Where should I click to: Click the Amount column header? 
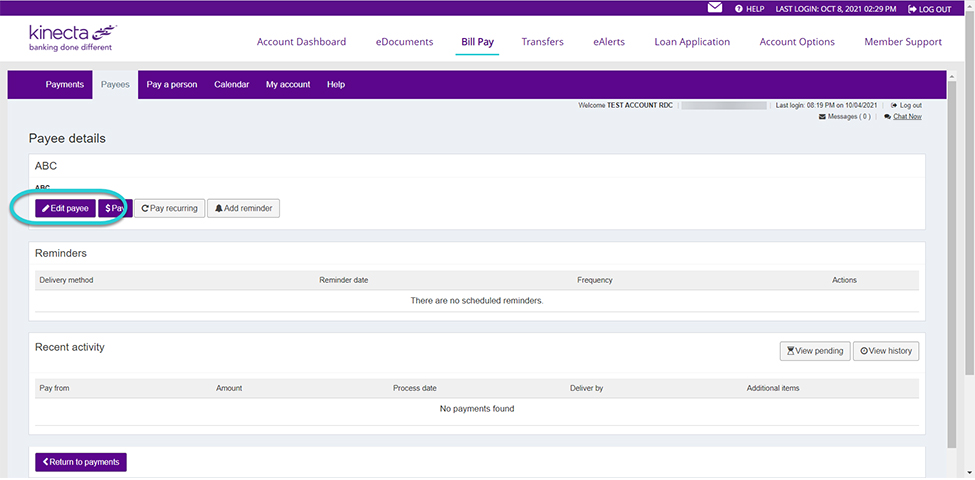tap(229, 388)
